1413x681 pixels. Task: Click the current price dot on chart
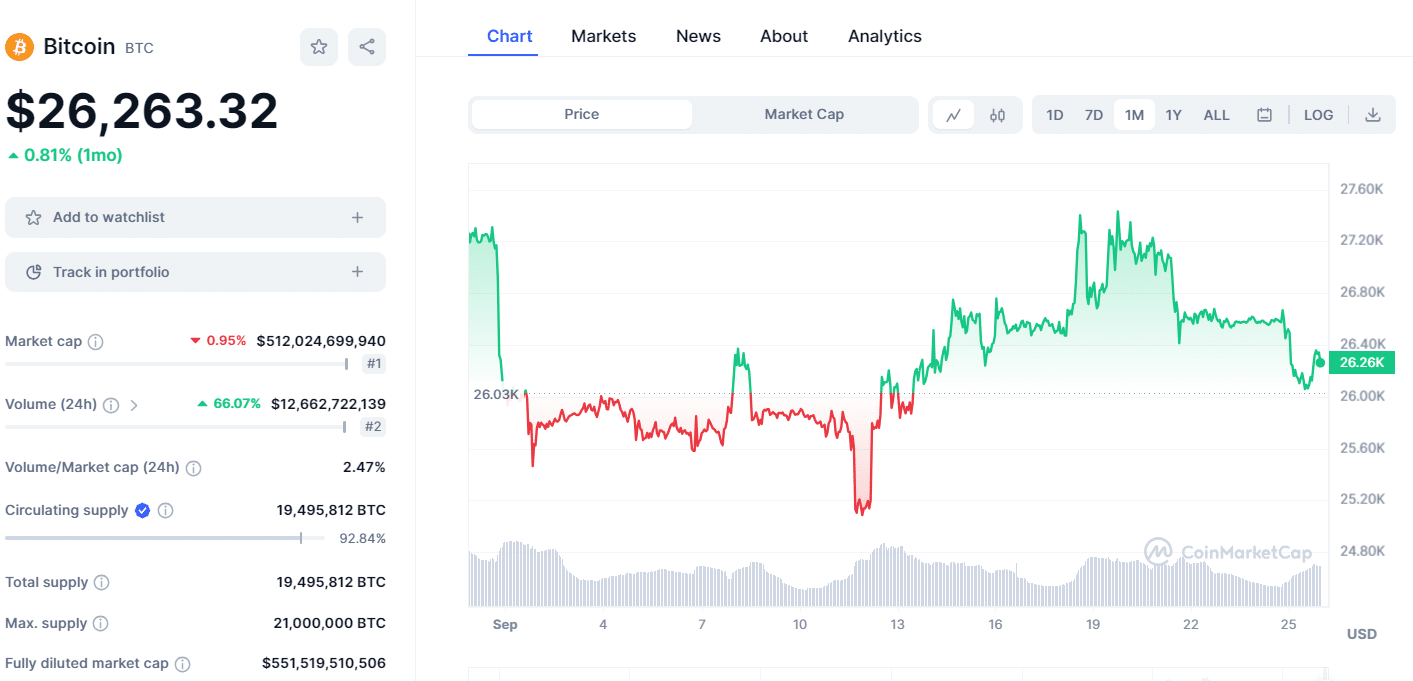click(1320, 362)
